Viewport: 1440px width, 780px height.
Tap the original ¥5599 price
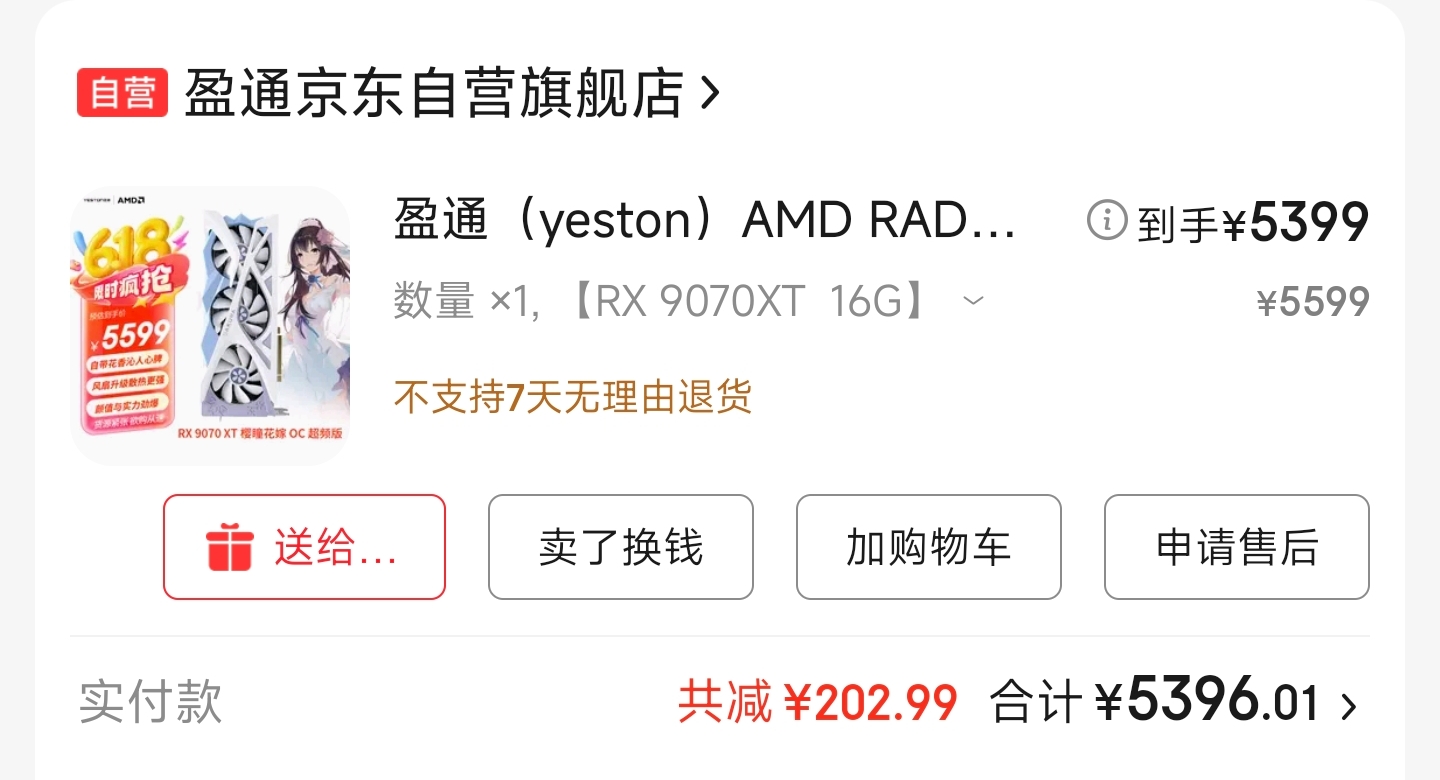(x=1313, y=302)
